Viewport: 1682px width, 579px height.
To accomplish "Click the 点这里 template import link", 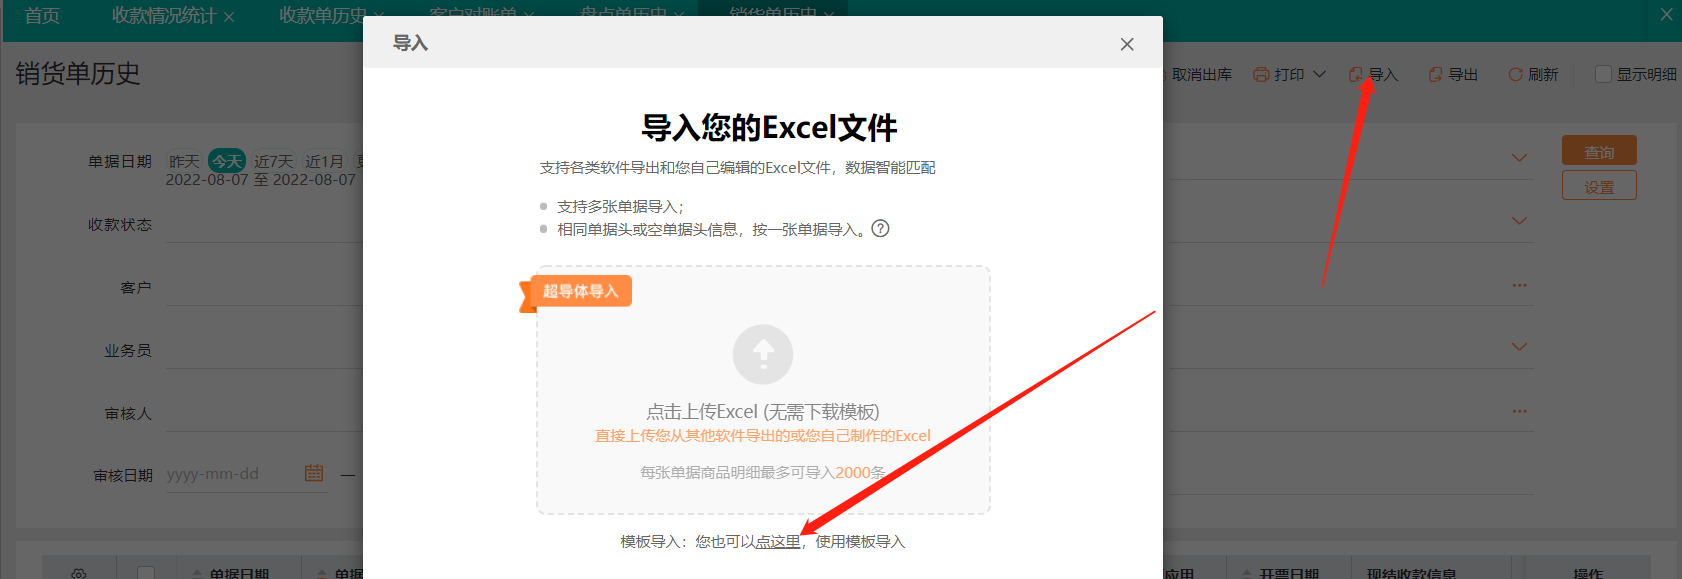I will pyautogui.click(x=778, y=541).
